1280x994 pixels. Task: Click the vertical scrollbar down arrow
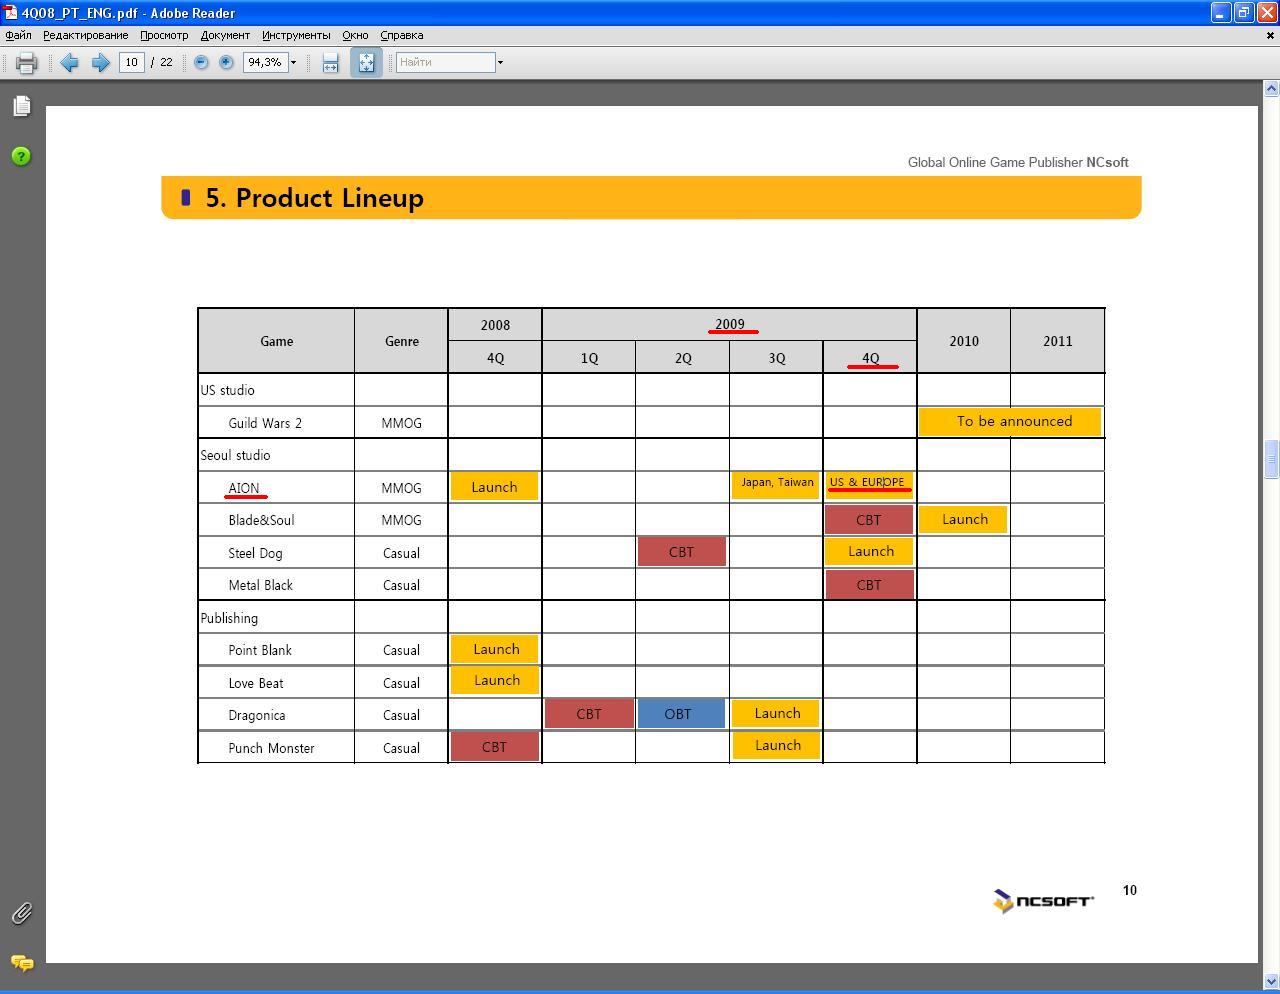[1271, 981]
